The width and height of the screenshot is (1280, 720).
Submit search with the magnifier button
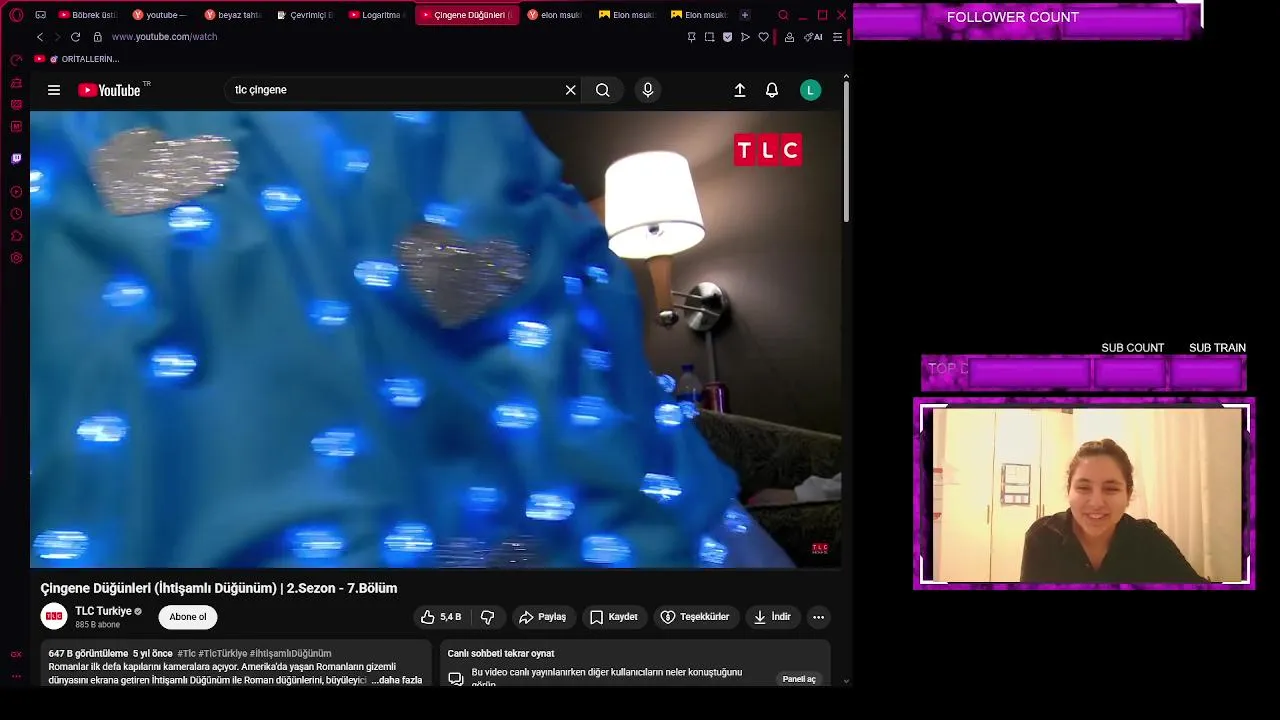[x=603, y=90]
